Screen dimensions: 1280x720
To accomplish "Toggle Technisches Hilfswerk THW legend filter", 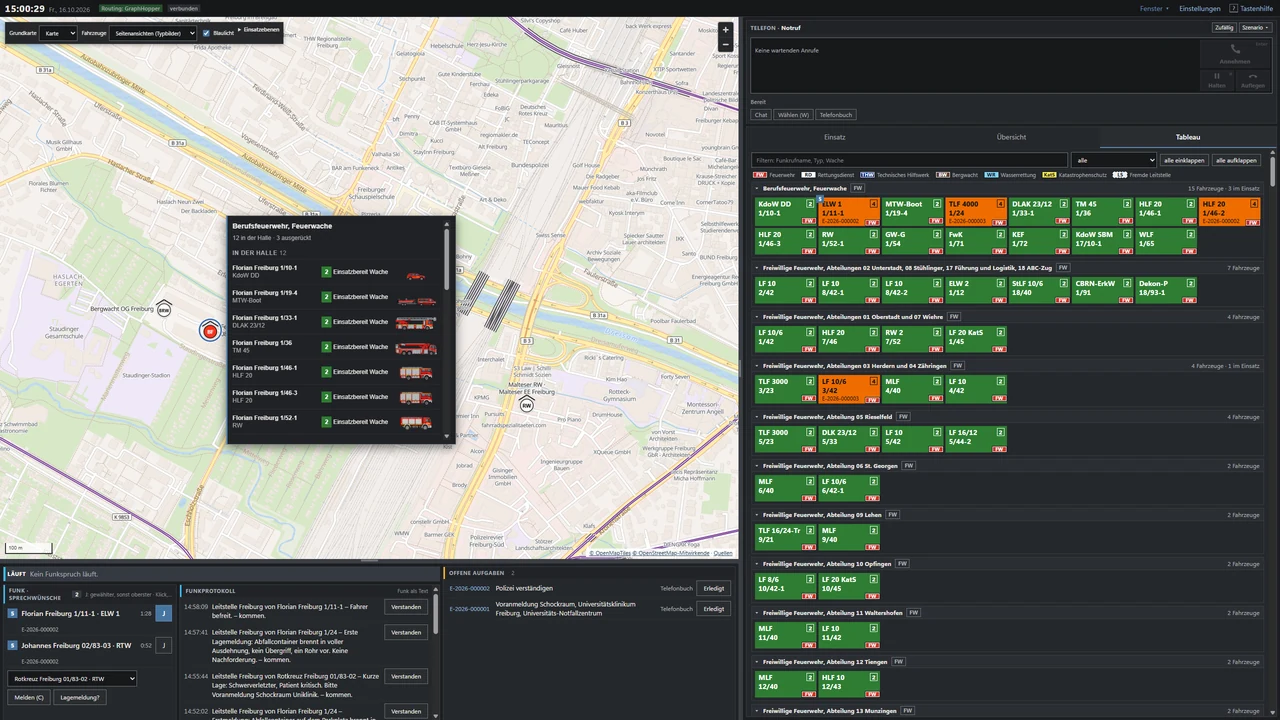I will 867,175.
